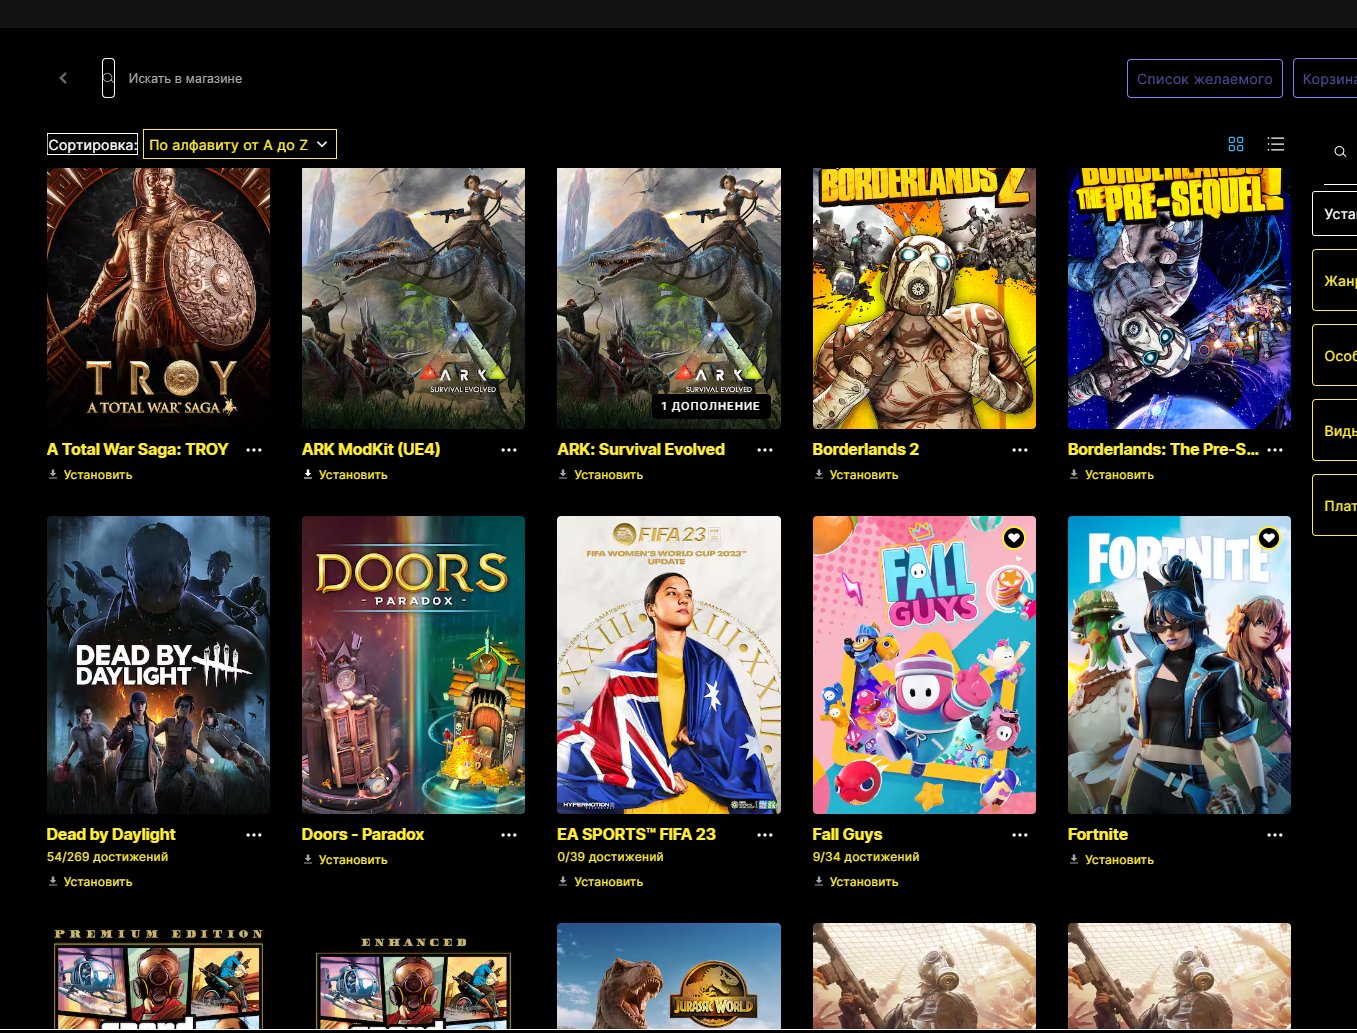View 54/269 достижений for Dead by Daylight
1357x1033 pixels.
pyautogui.click(x=107, y=857)
